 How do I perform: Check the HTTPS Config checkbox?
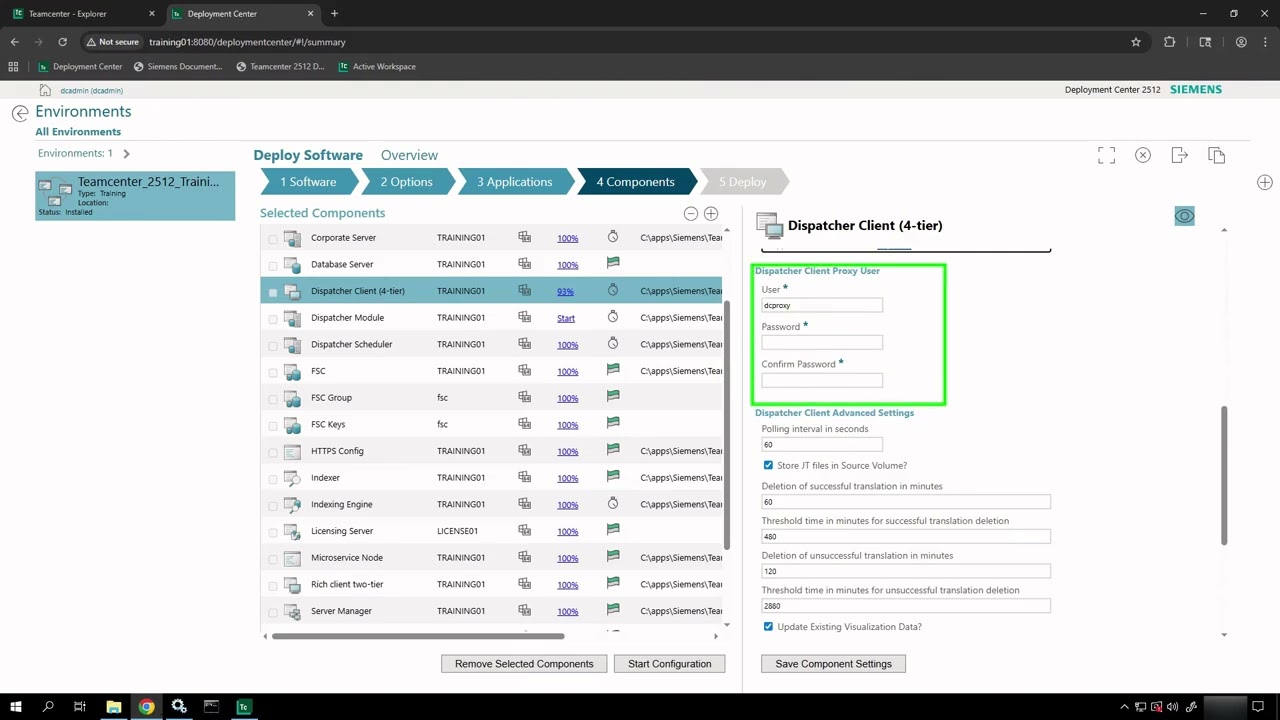pos(273,452)
